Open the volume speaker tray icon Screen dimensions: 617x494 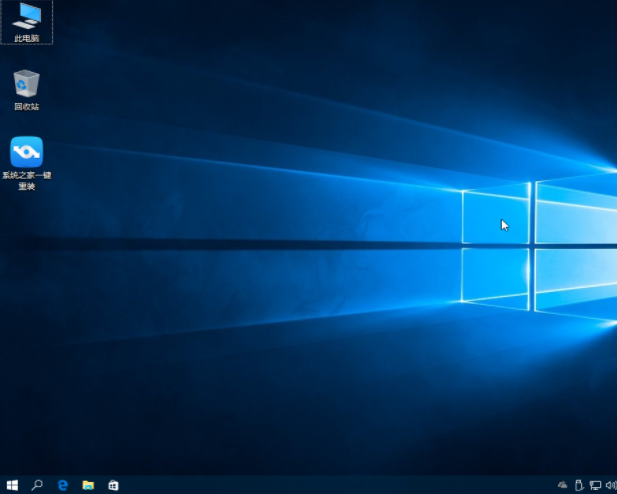[610, 485]
